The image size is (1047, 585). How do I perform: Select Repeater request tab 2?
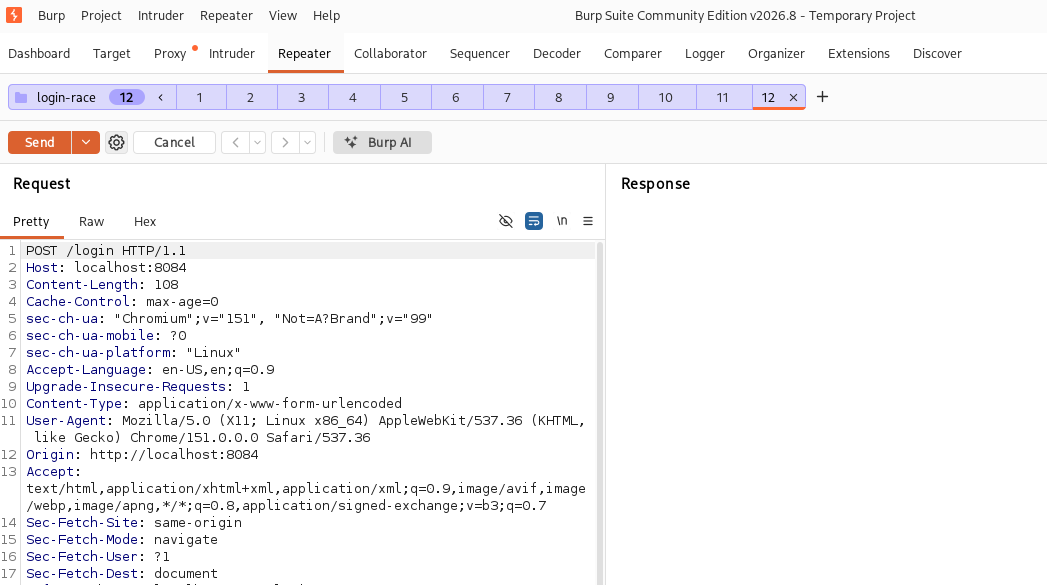pyautogui.click(x=250, y=98)
